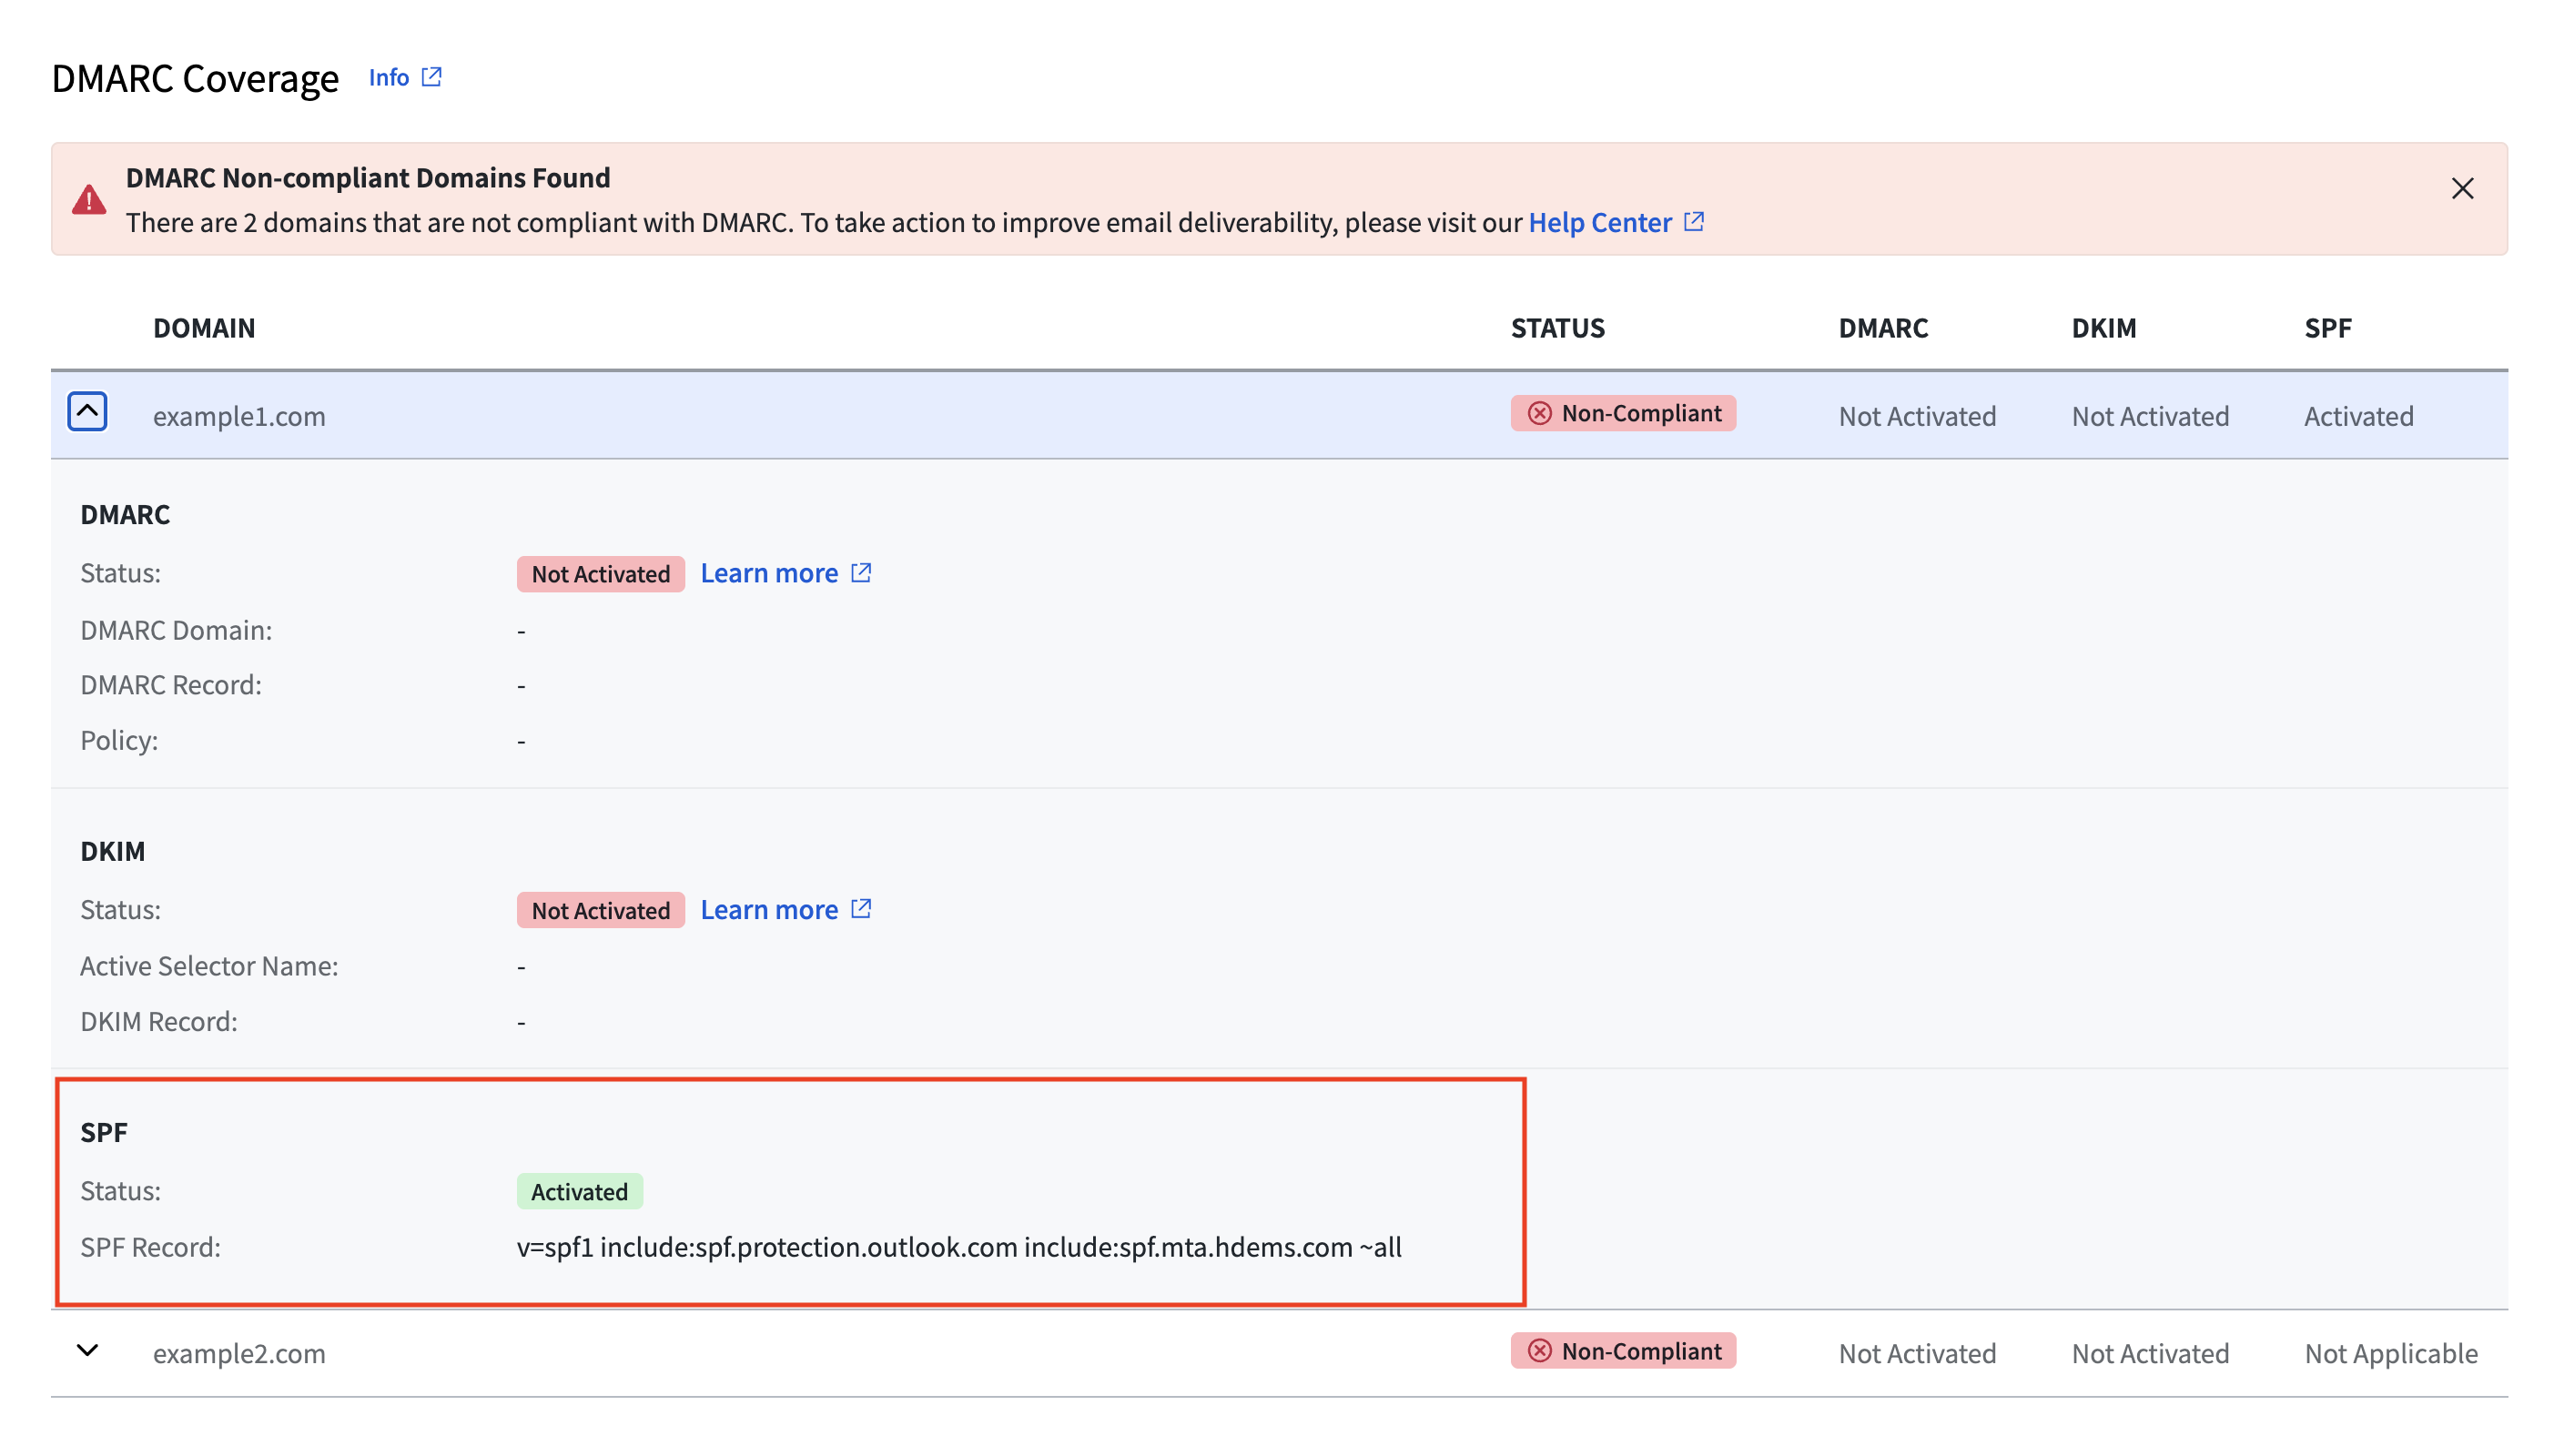
Task: Click the DKIM Not Activated cell for example2.com
Action: [2150, 1354]
